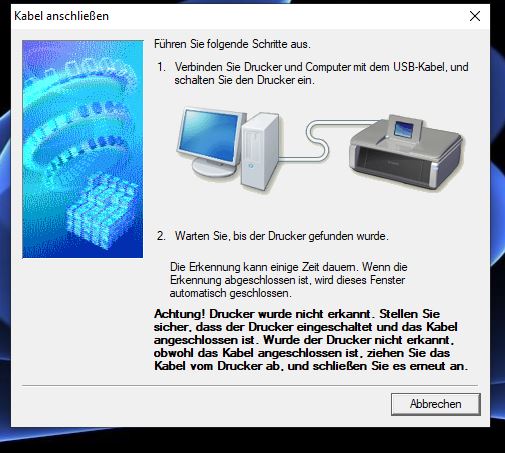Image resolution: width=505 pixels, height=453 pixels.
Task: Click the monitor stand base in the illustration
Action: coord(215,167)
